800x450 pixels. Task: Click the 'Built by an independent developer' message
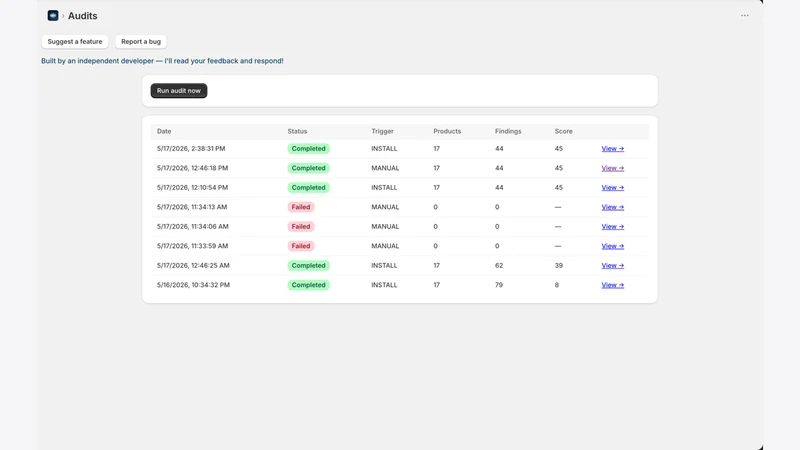162,61
